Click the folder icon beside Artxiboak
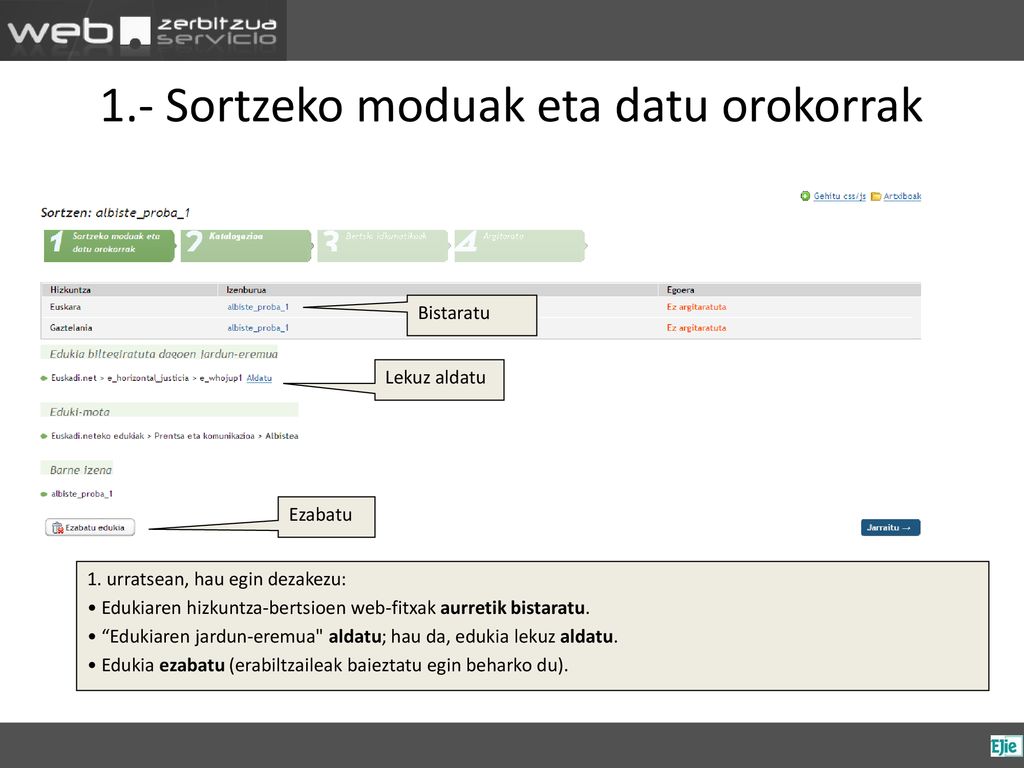1024x768 pixels. pos(876,196)
